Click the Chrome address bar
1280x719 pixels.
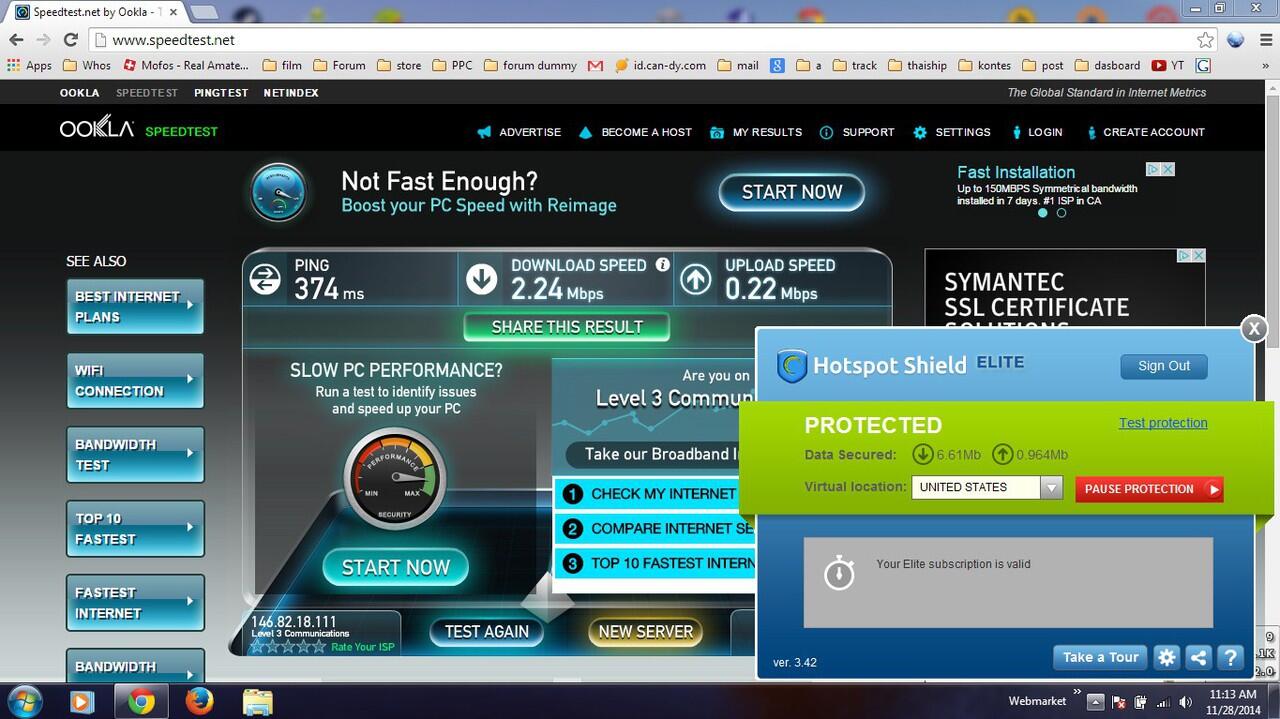pyautogui.click(x=640, y=40)
